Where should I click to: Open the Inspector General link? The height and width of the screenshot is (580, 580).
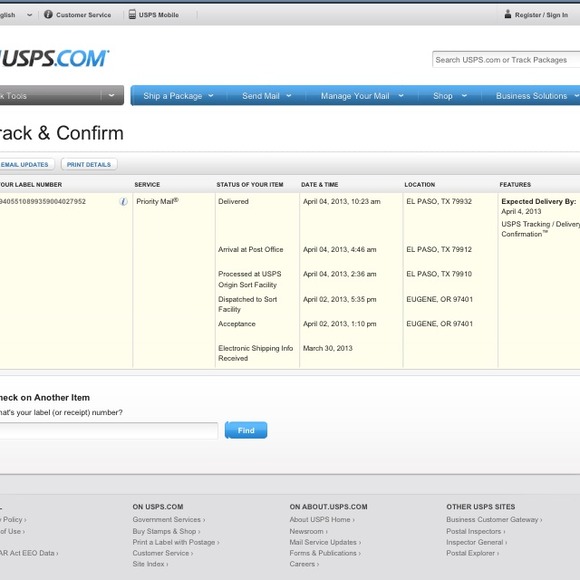pyautogui.click(x=476, y=542)
